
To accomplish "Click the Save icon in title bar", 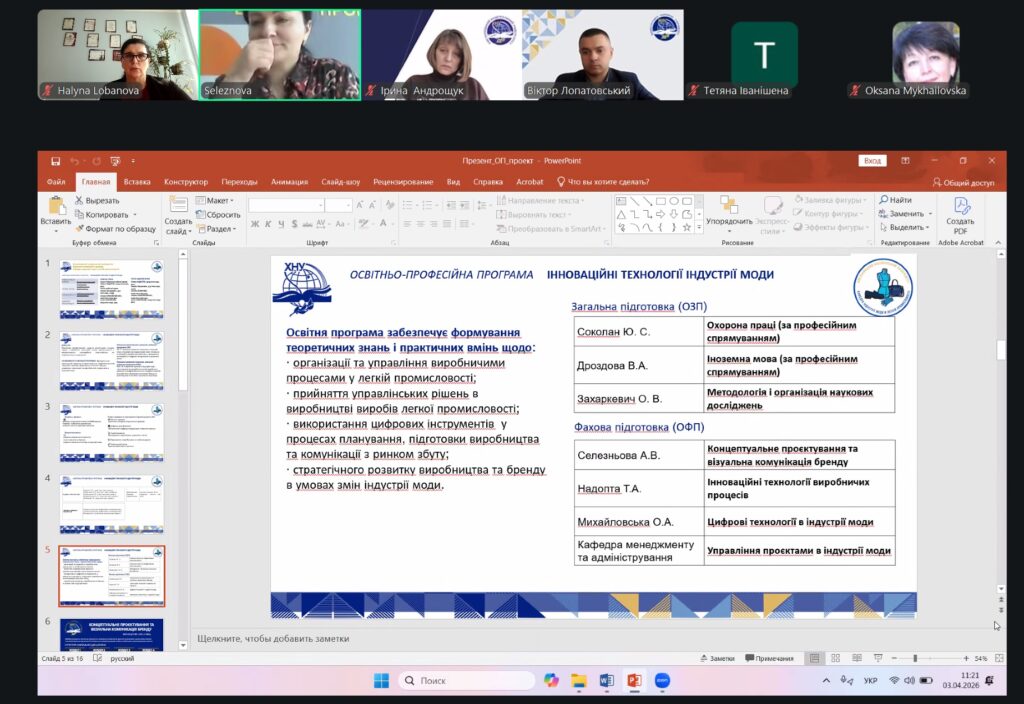I will (55, 161).
